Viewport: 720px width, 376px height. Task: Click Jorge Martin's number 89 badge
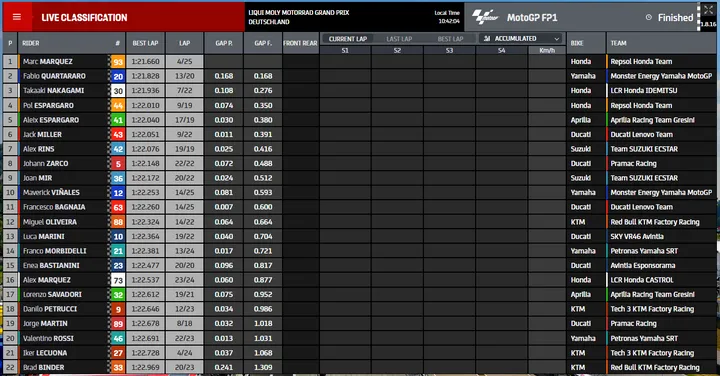tap(118, 324)
